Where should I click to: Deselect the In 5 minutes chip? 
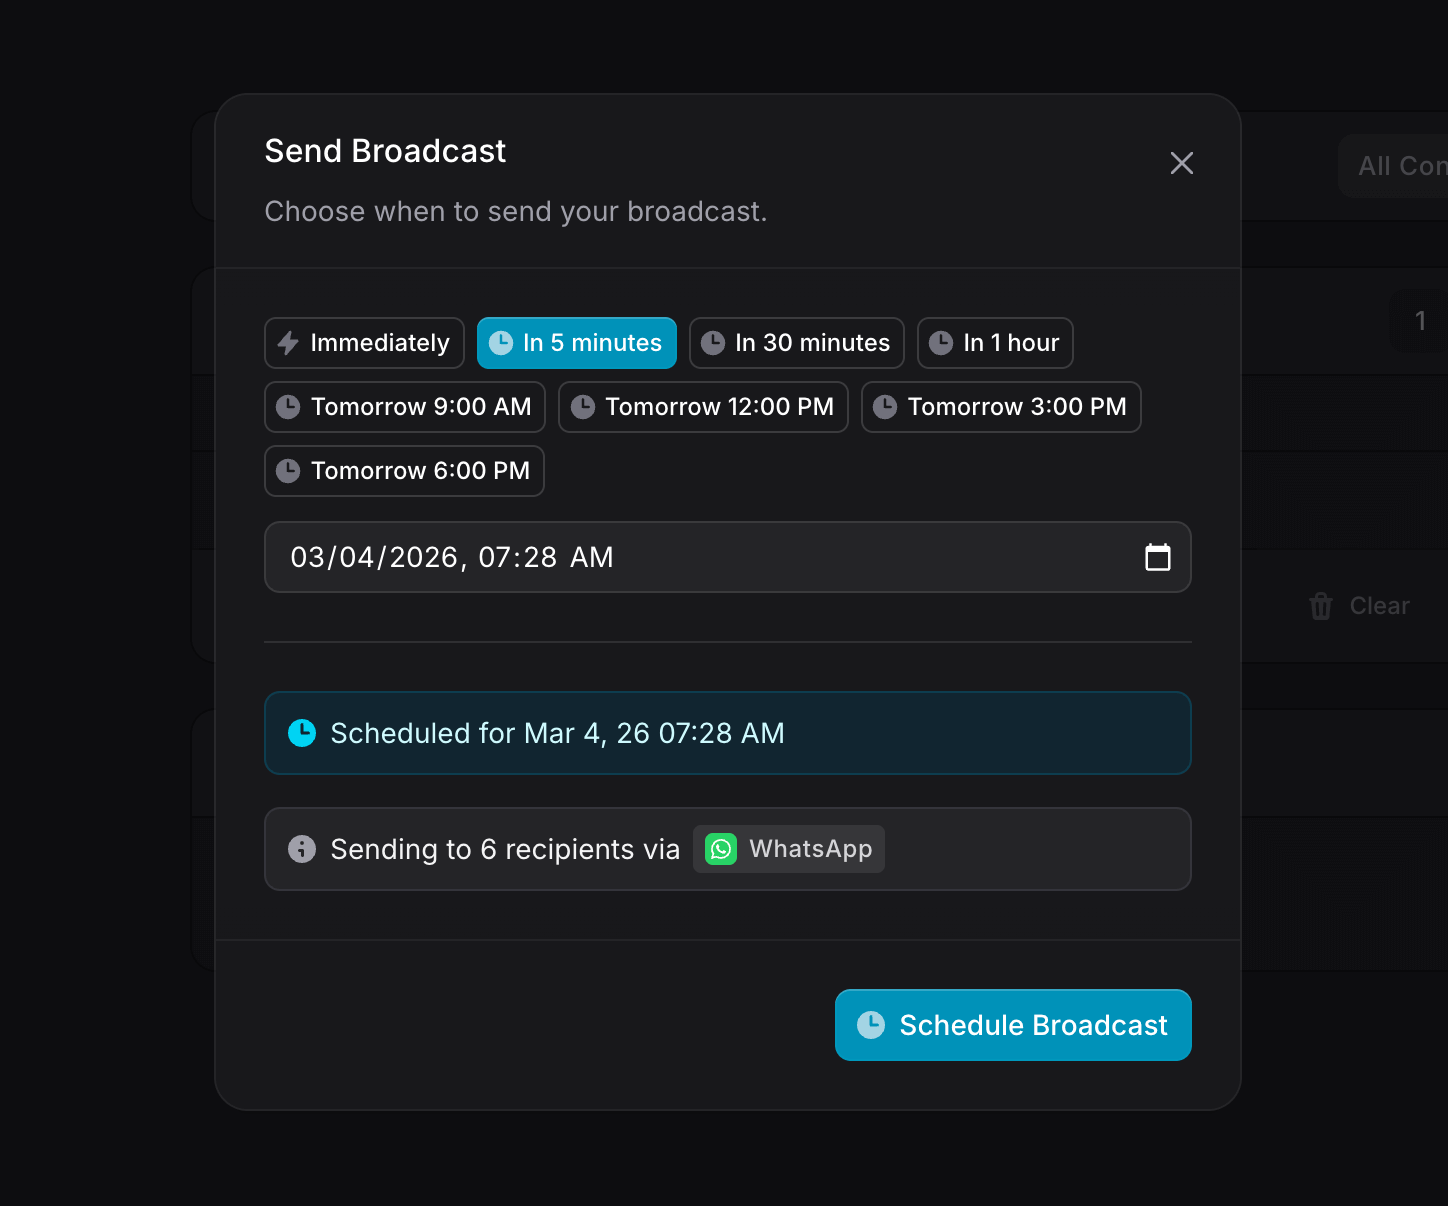click(577, 343)
